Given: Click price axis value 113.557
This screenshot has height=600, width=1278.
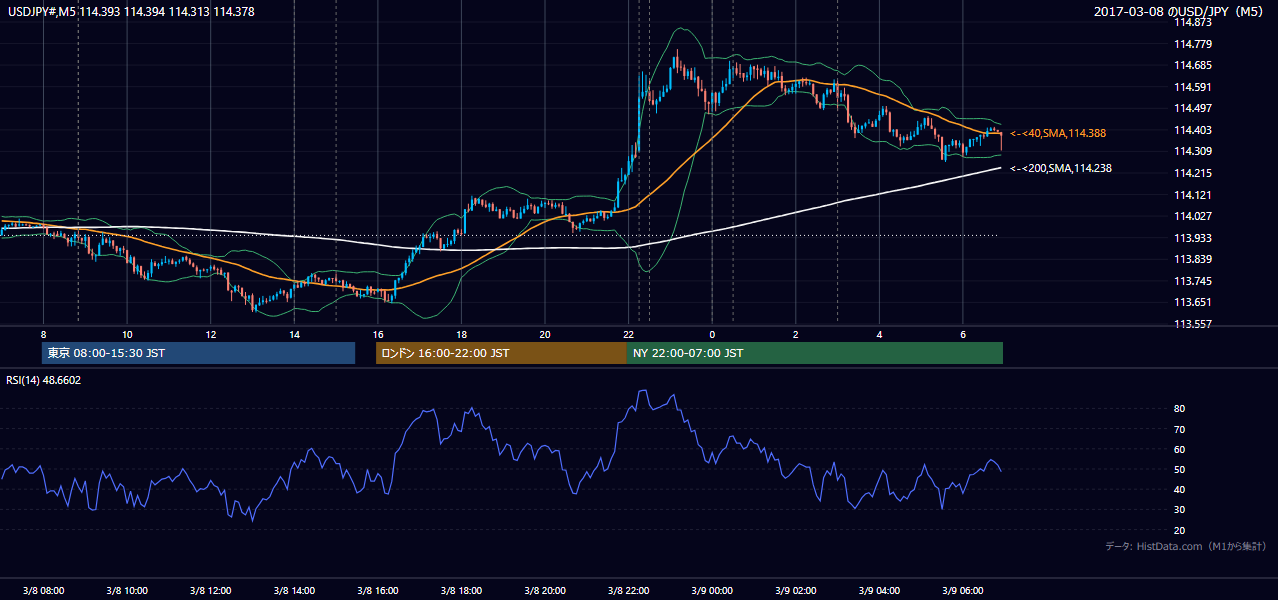Looking at the screenshot, I should coord(1192,325).
